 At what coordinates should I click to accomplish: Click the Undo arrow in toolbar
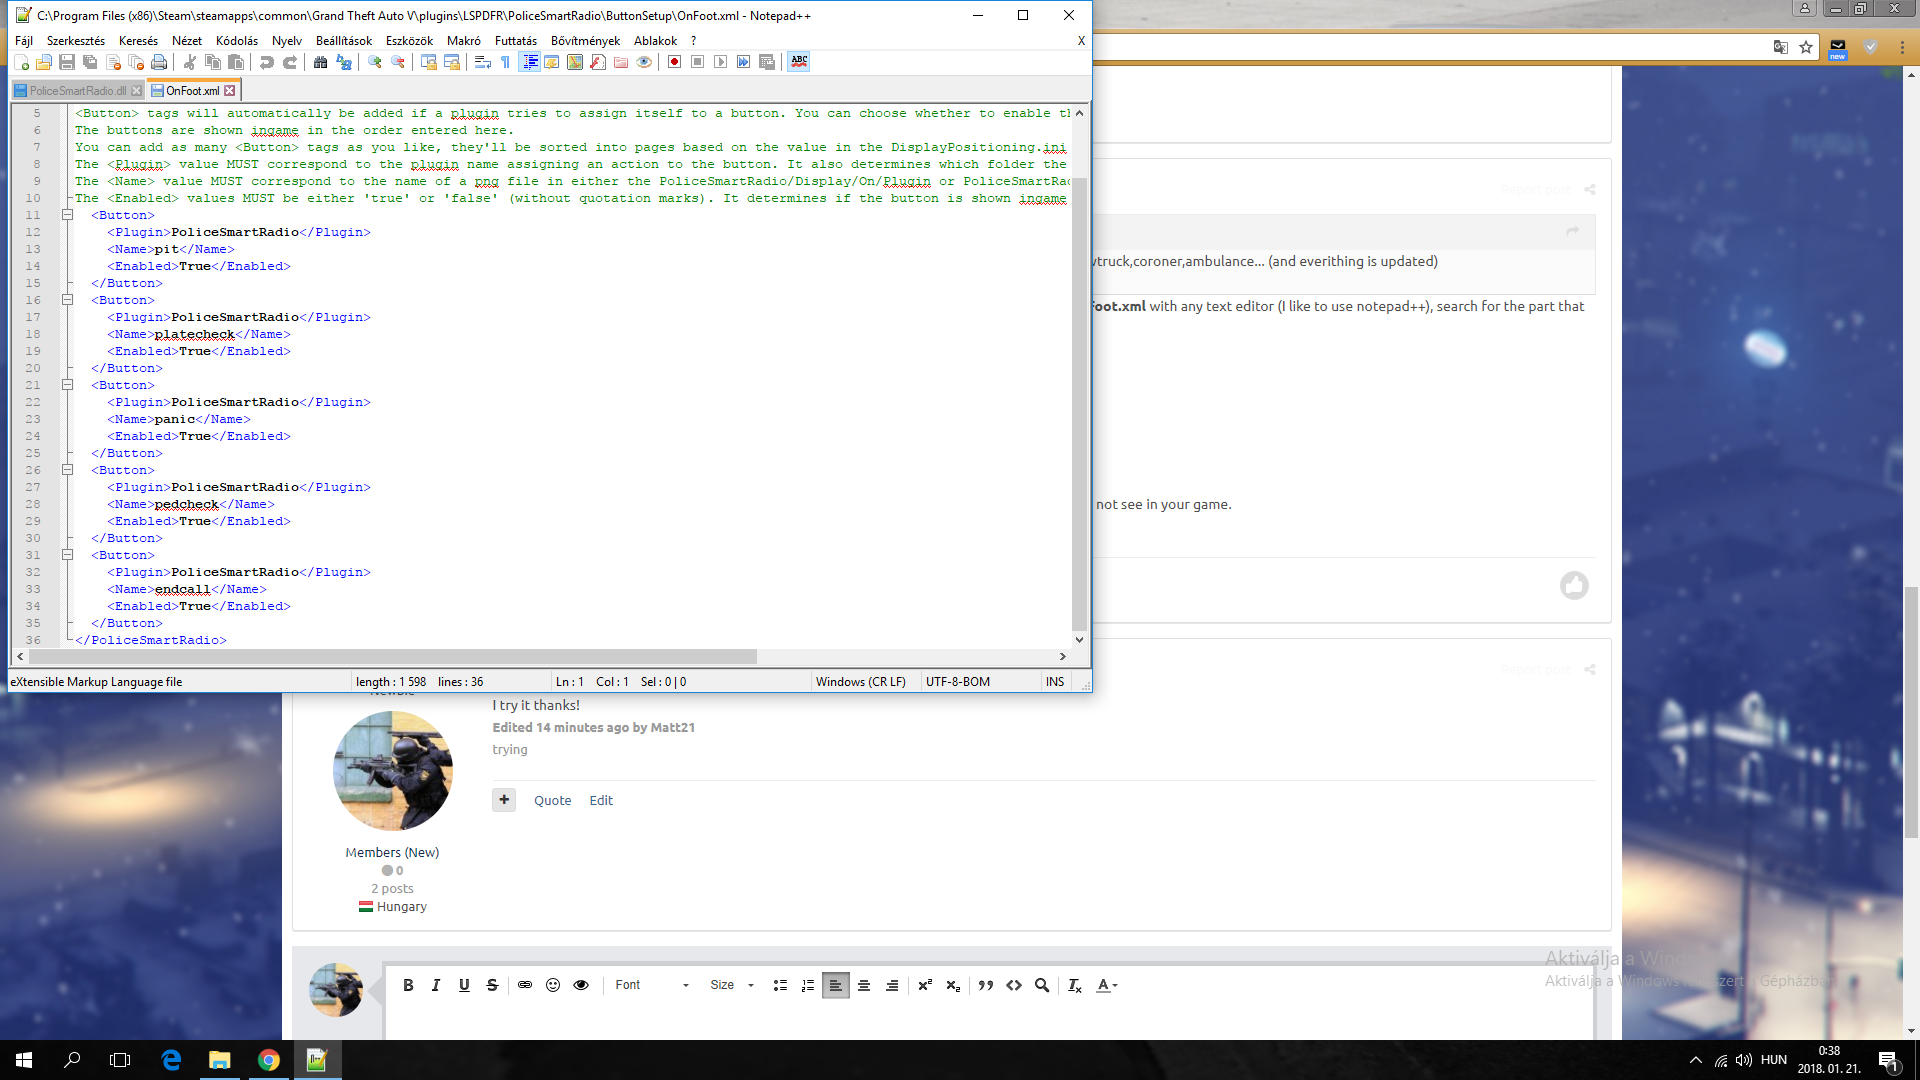(x=266, y=62)
